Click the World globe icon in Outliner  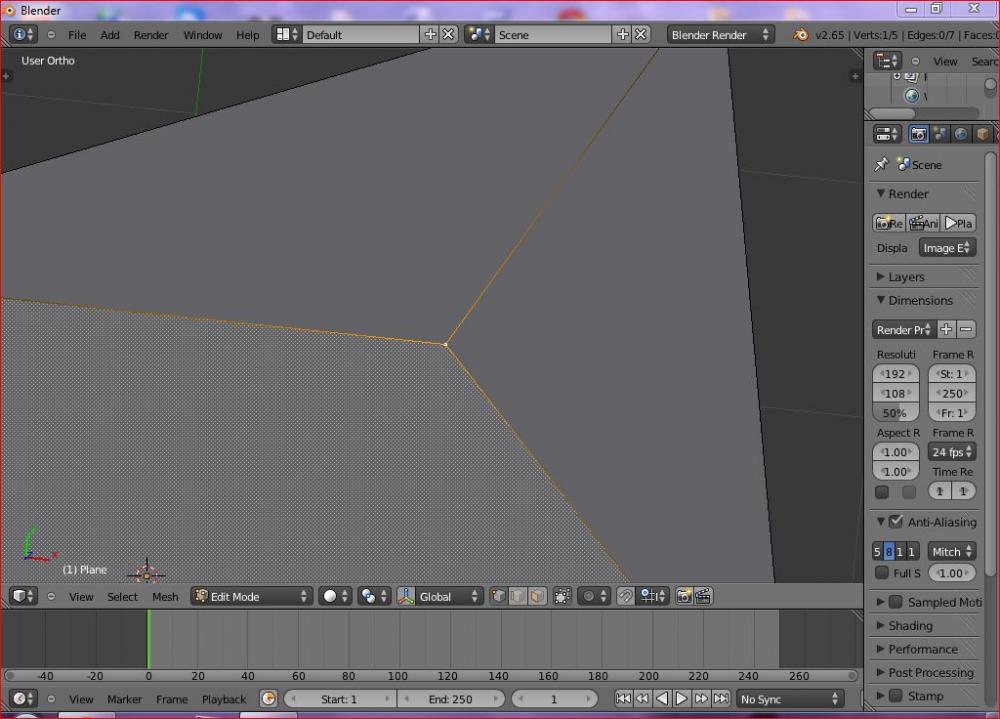point(912,96)
